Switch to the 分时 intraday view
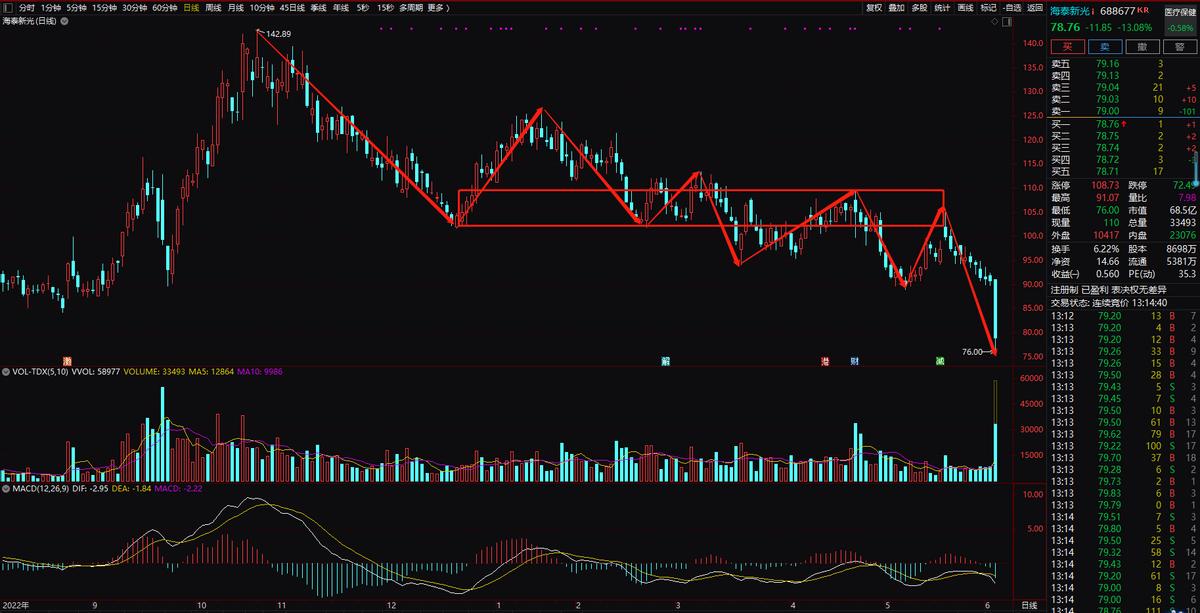 [27, 7]
